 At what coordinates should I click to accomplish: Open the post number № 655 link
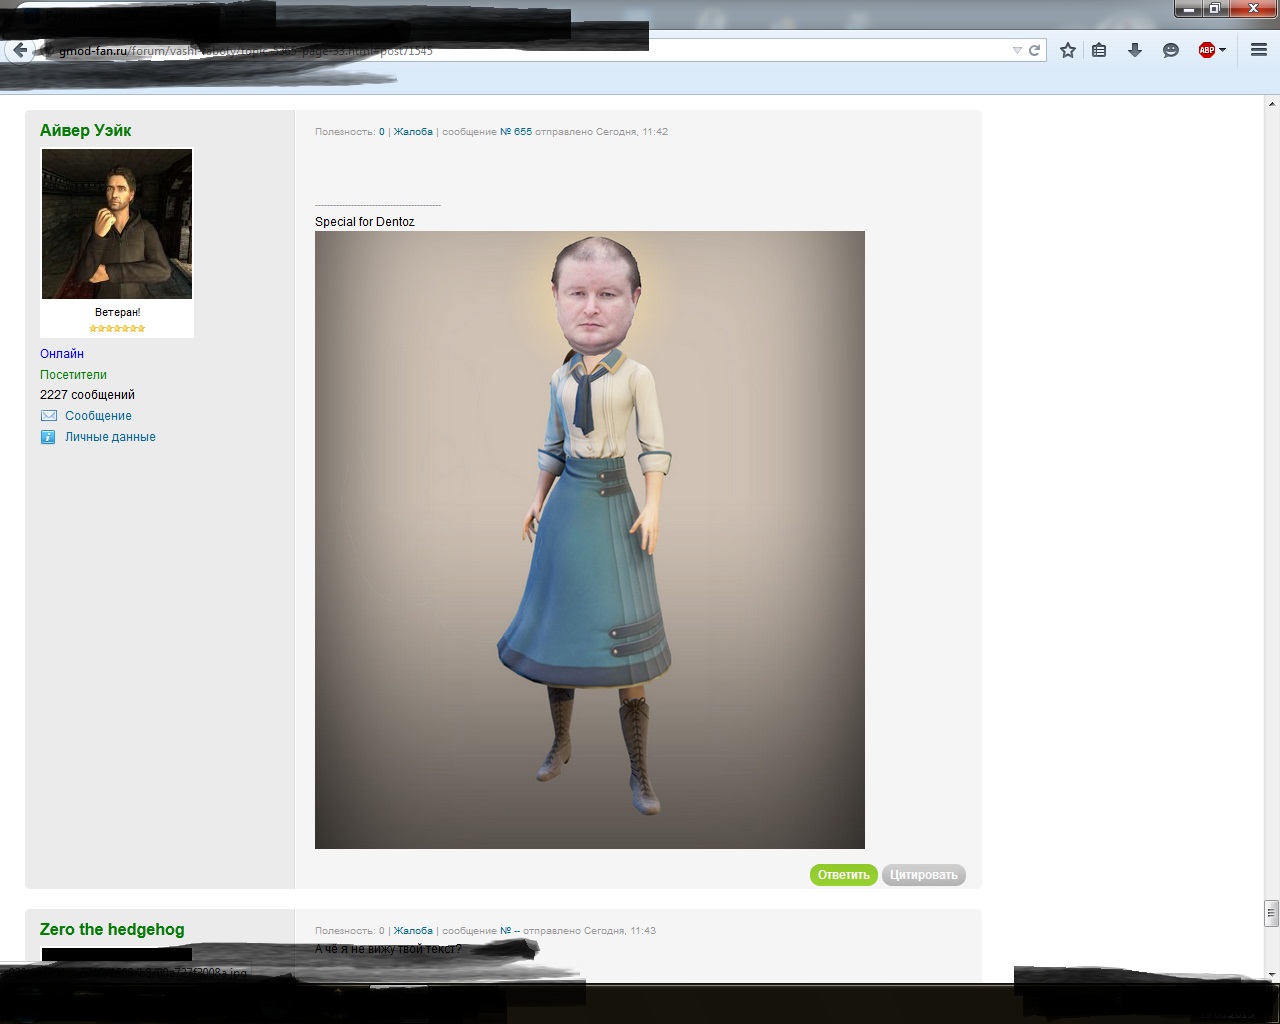tap(516, 131)
